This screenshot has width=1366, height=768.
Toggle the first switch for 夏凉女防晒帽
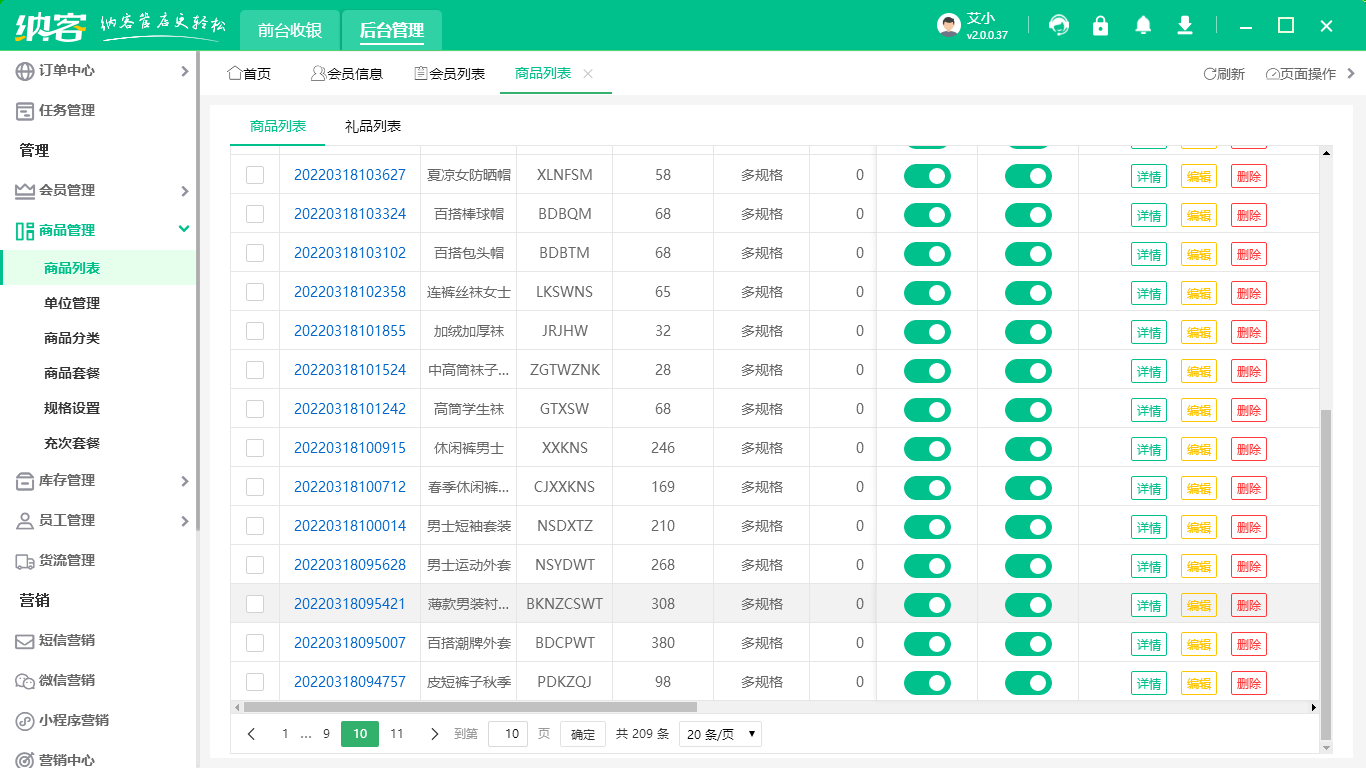click(x=927, y=175)
